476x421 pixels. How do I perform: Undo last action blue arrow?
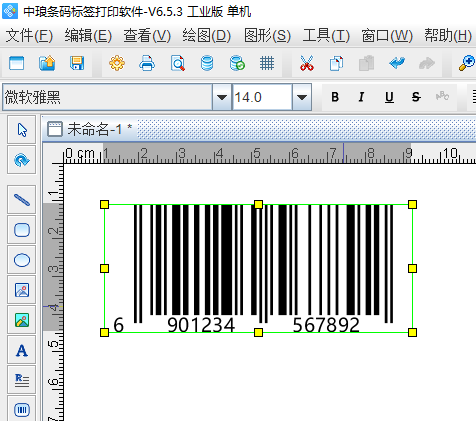click(x=397, y=63)
